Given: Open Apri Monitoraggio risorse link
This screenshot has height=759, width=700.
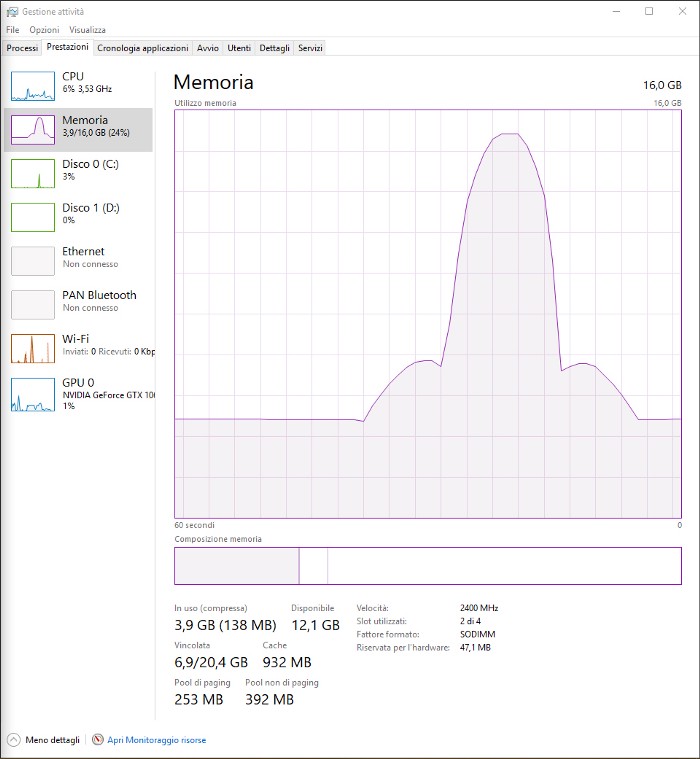Looking at the screenshot, I should 156,740.
